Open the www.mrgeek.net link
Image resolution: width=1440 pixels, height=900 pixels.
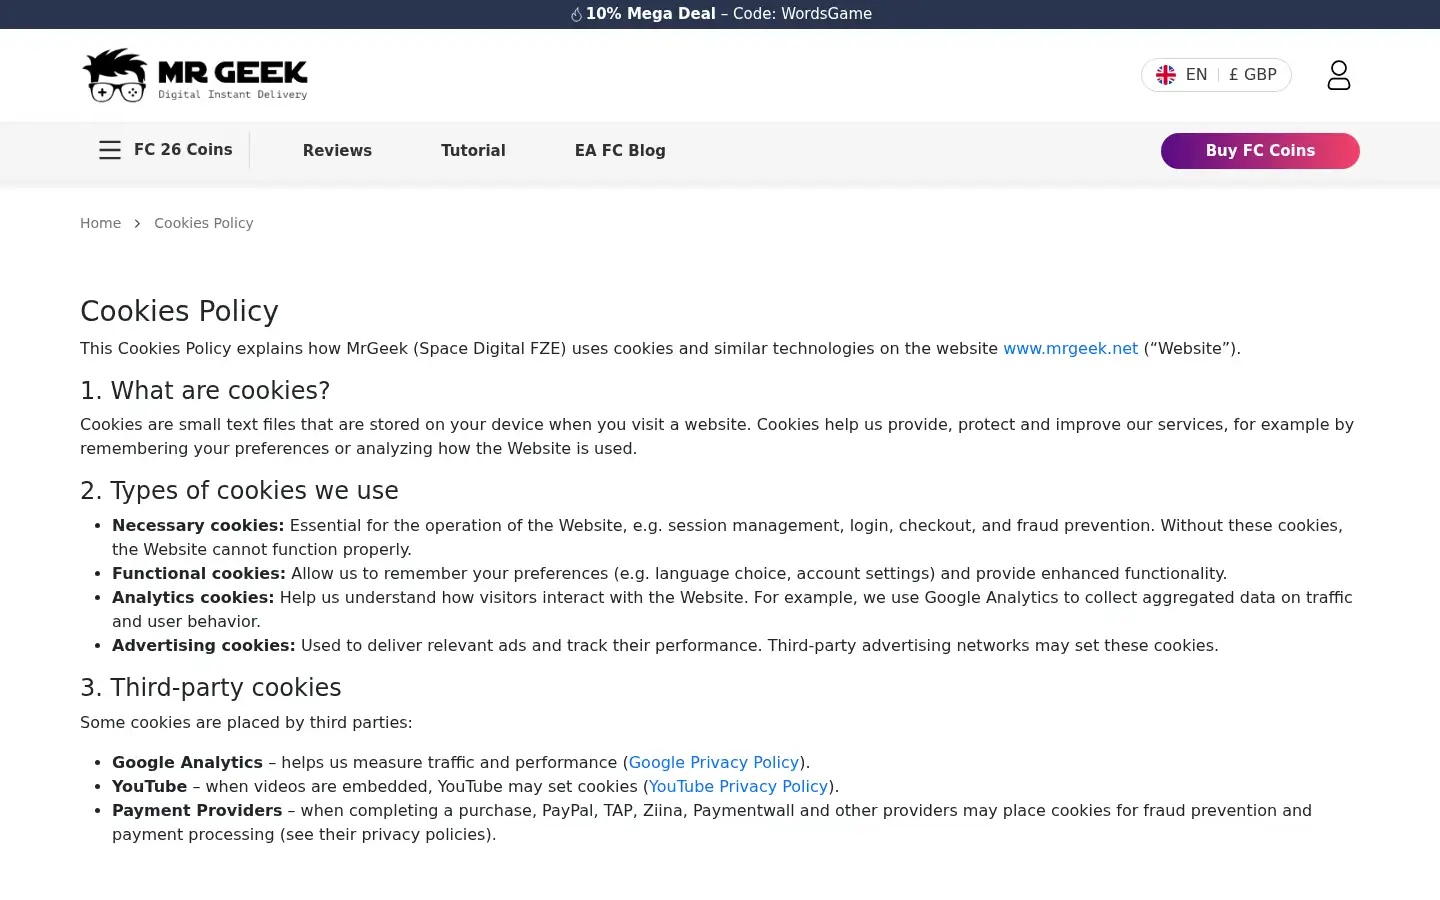[x=1070, y=348]
